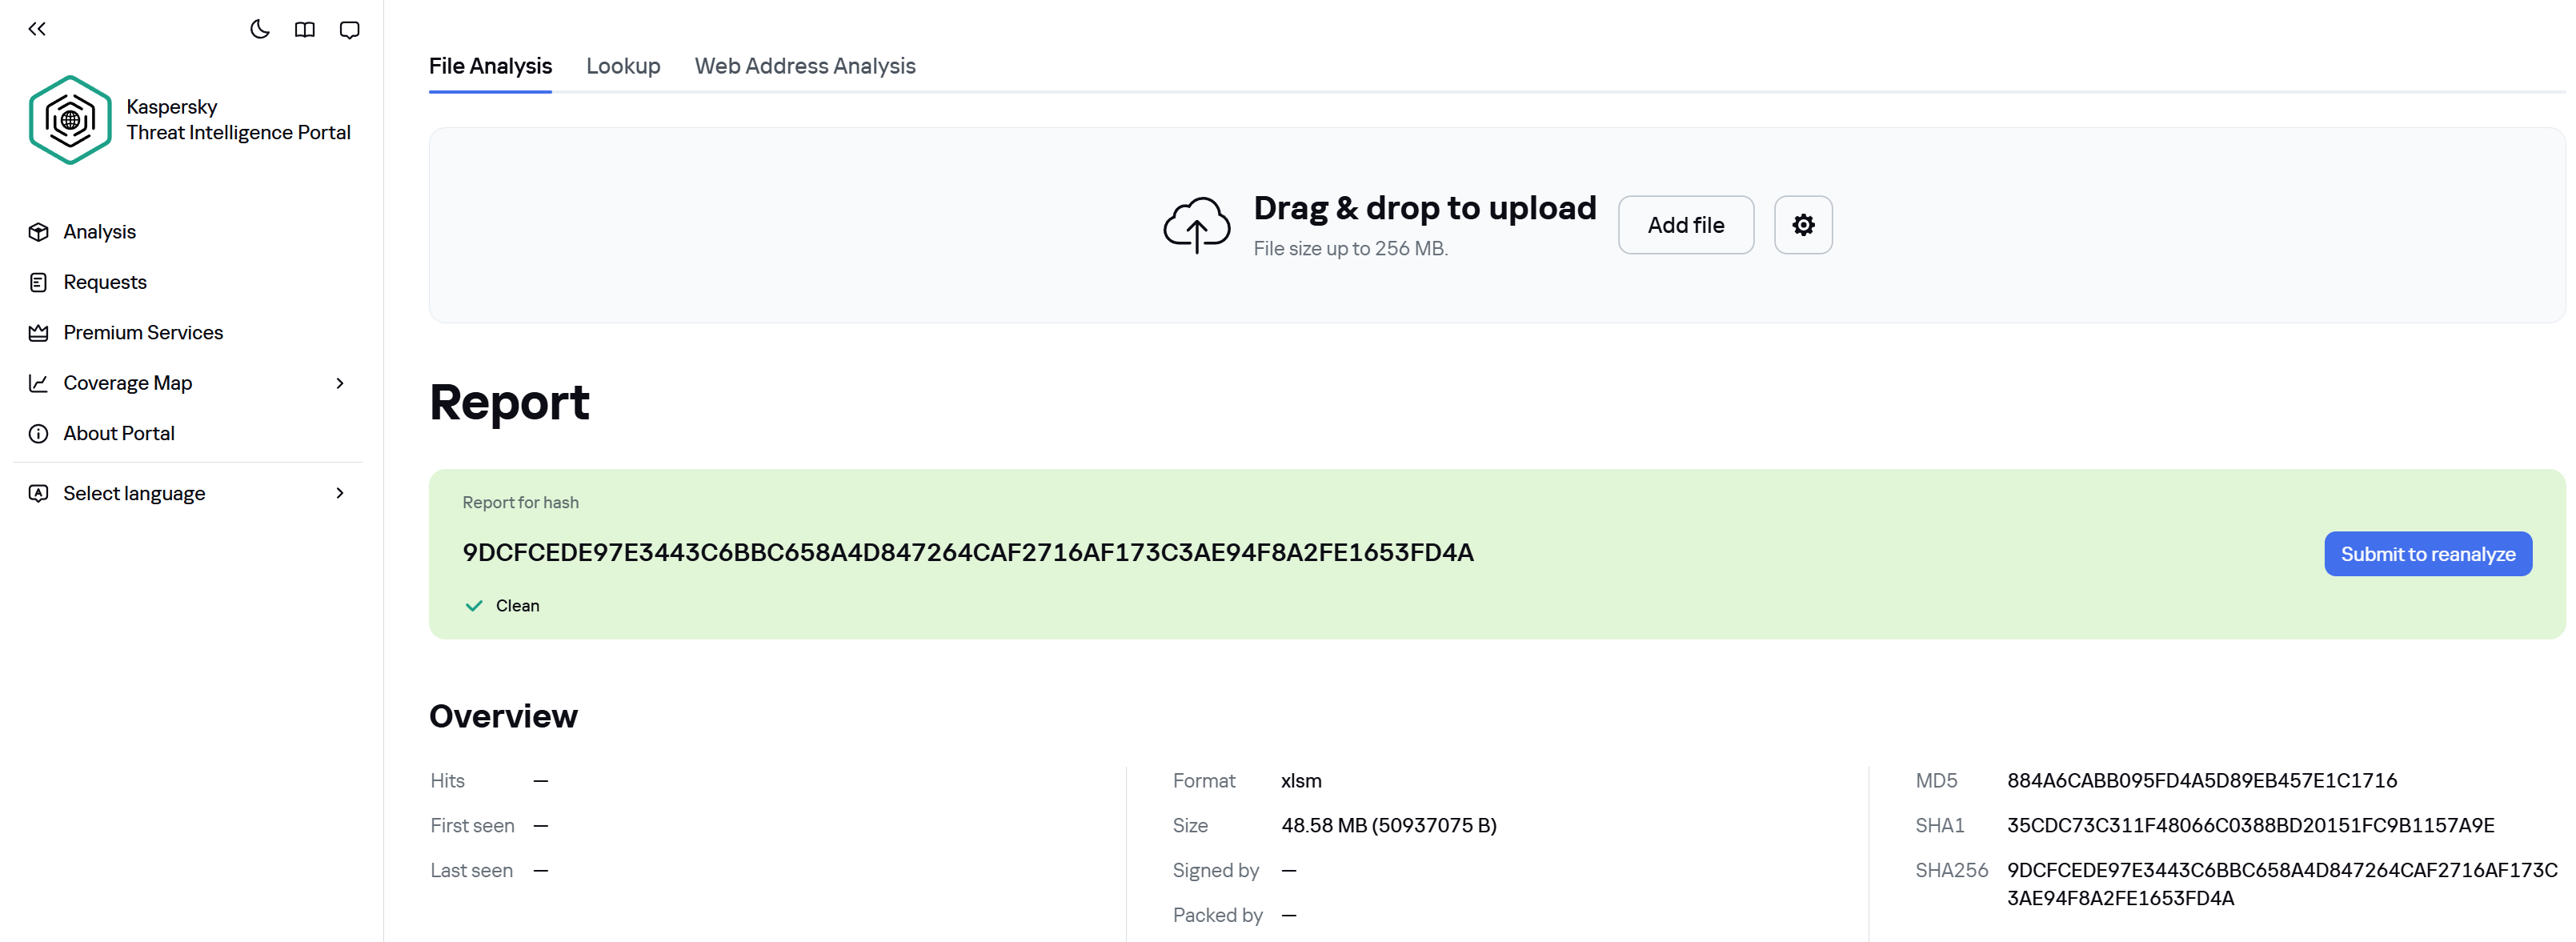Open the upload settings gear
This screenshot has width=2576, height=942.
point(1803,225)
